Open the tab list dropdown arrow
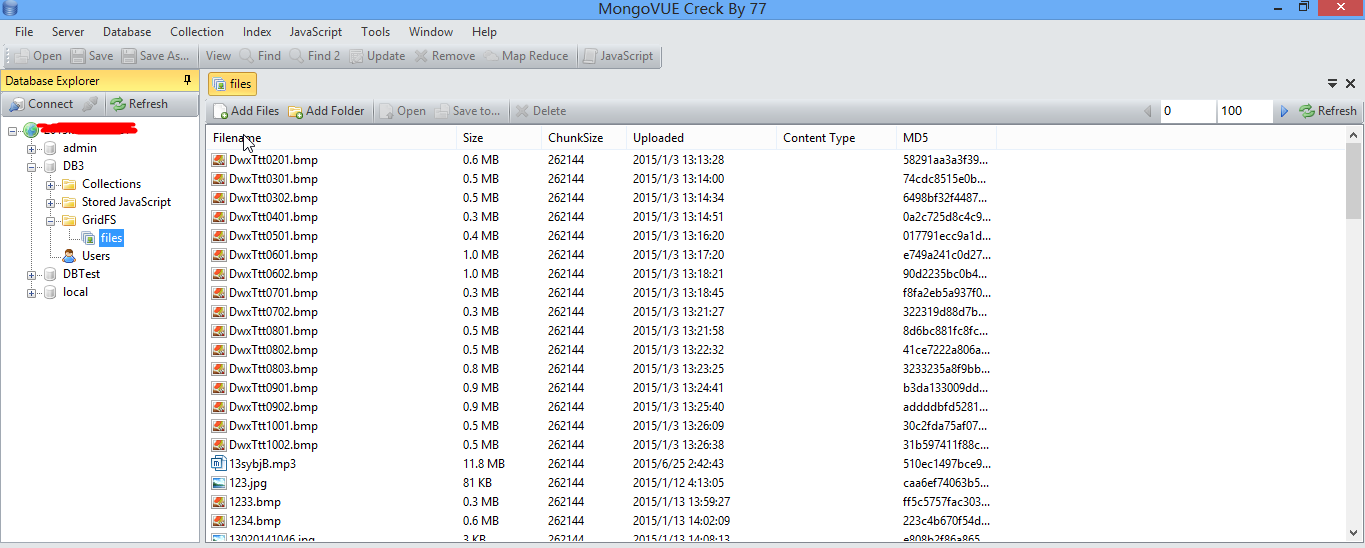Viewport: 1365px width, 548px height. click(x=1333, y=84)
